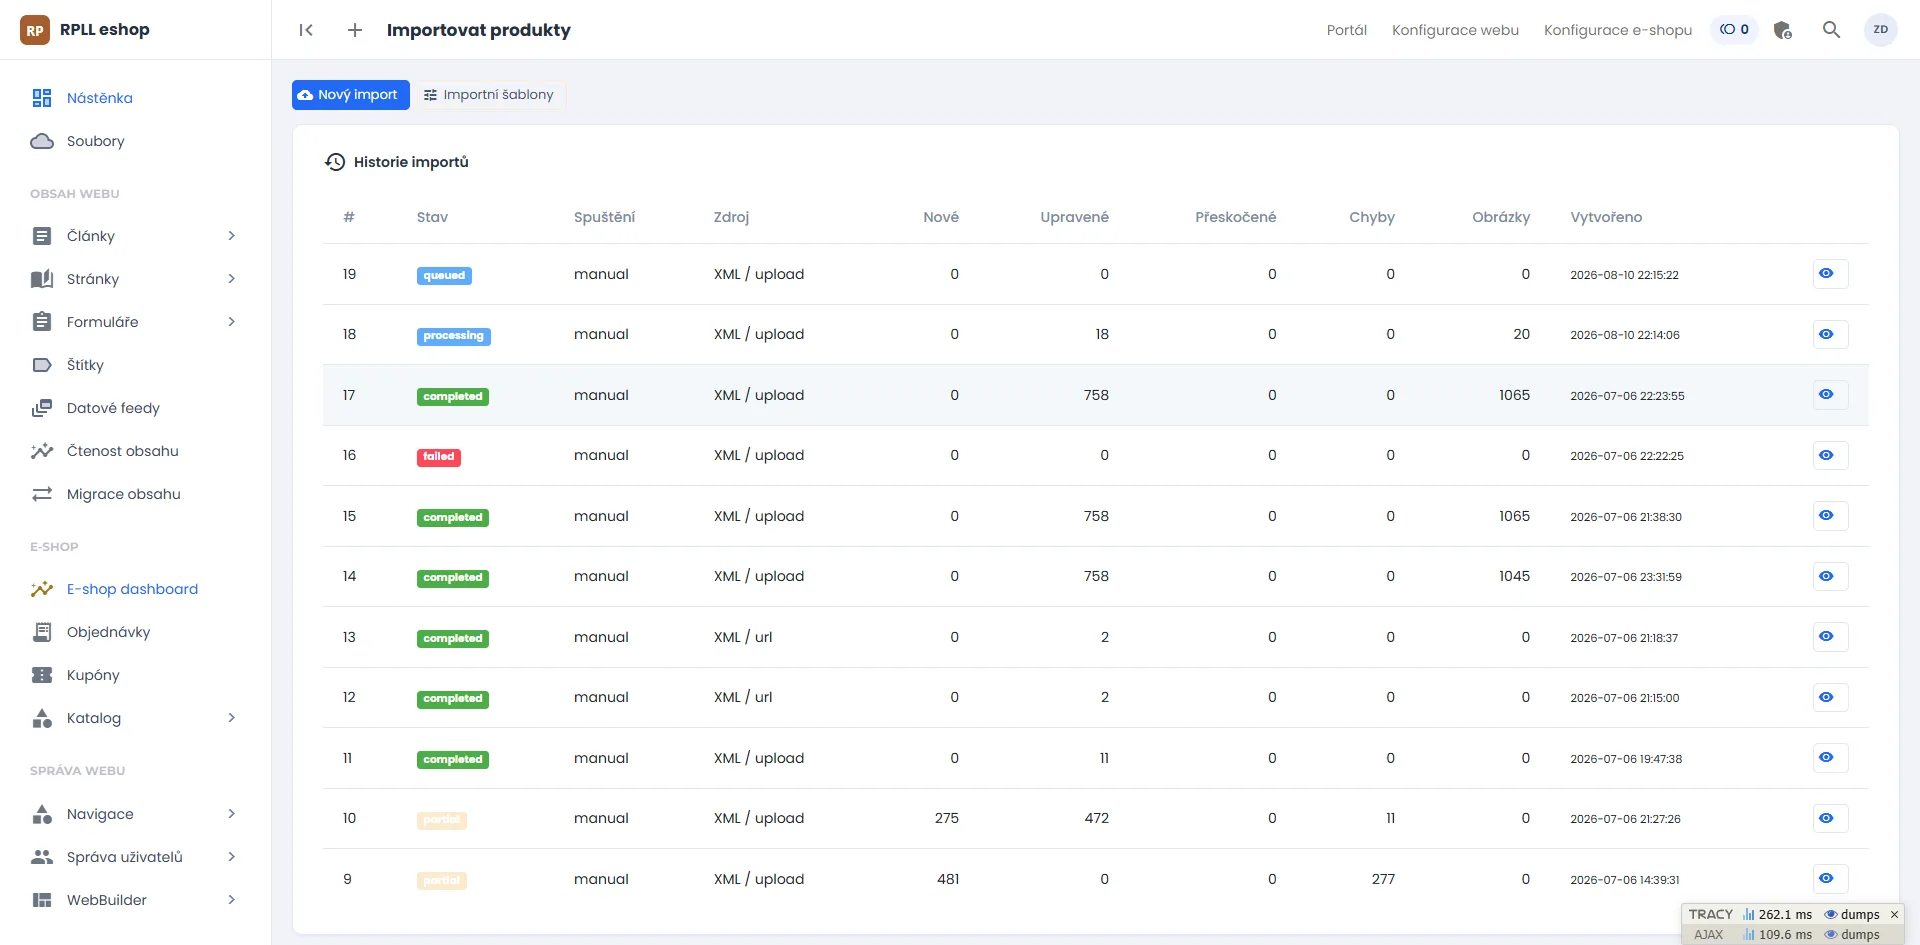This screenshot has height=945, width=1920.
Task: Click the Tracy 262.1 ms timing
Action: point(1777,915)
